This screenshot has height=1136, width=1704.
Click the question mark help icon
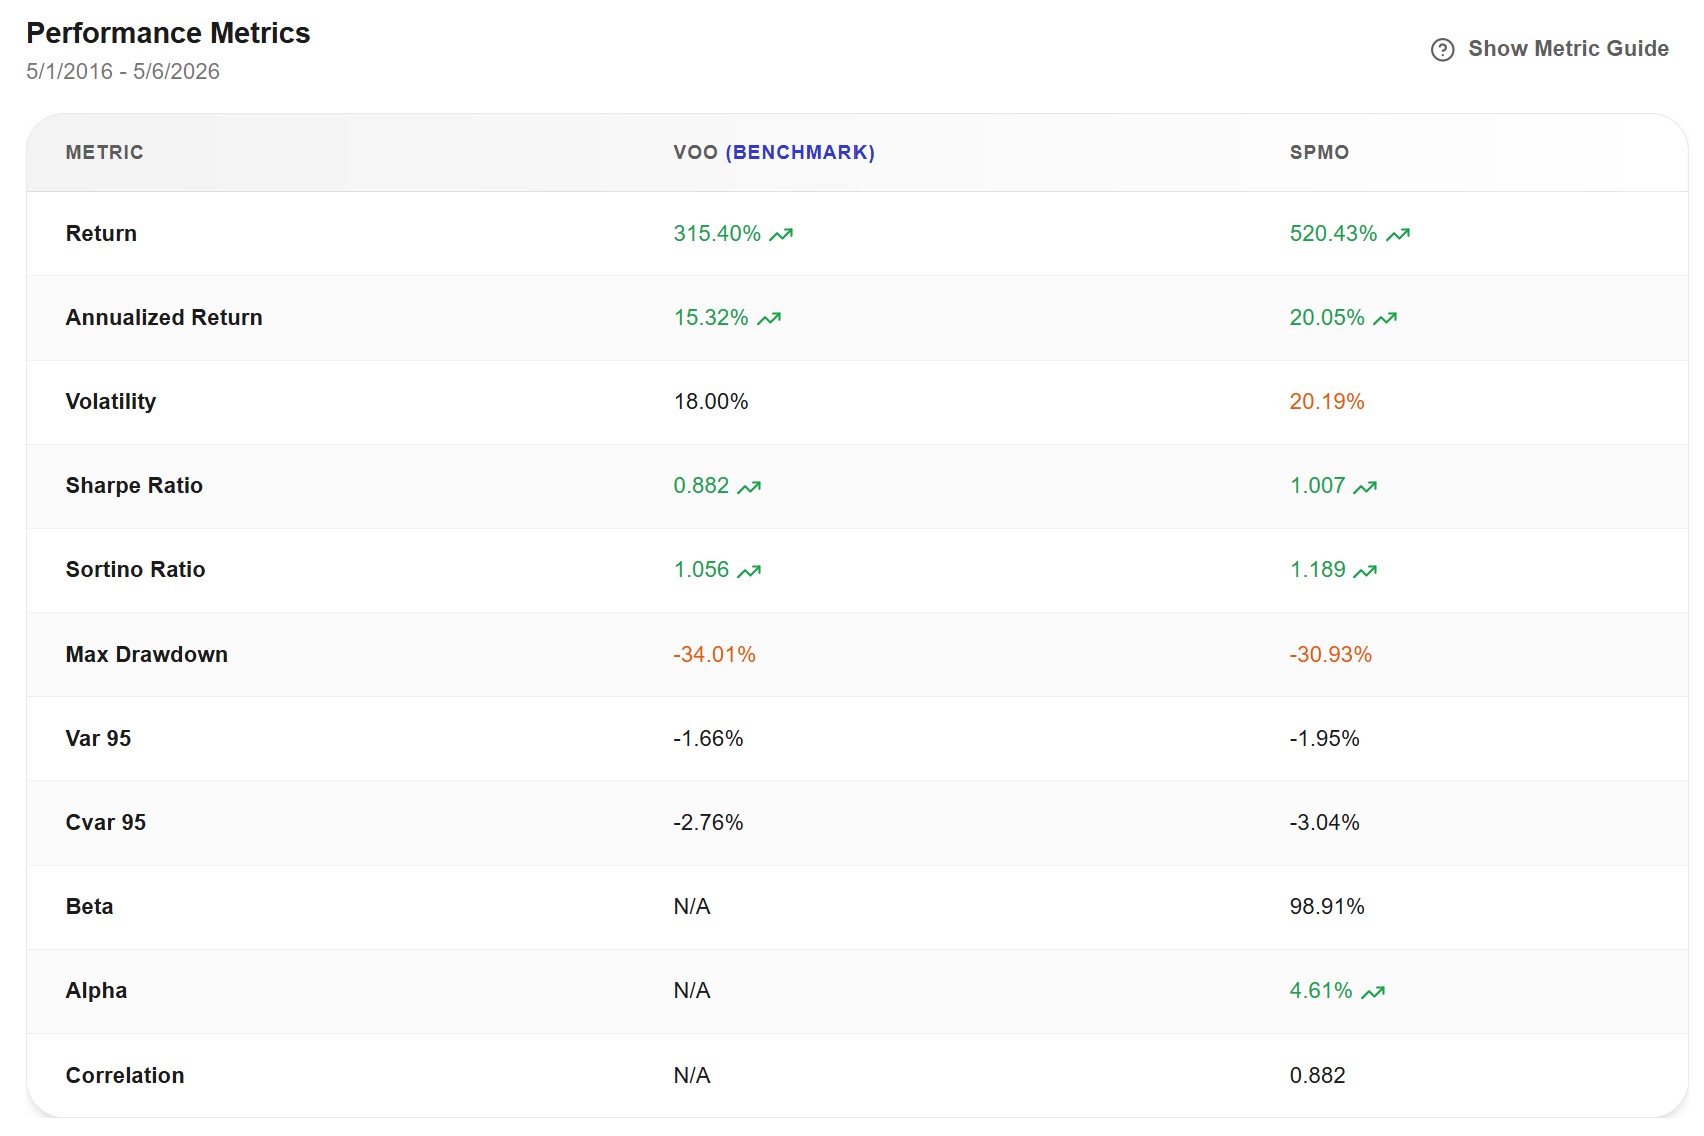coord(1442,50)
